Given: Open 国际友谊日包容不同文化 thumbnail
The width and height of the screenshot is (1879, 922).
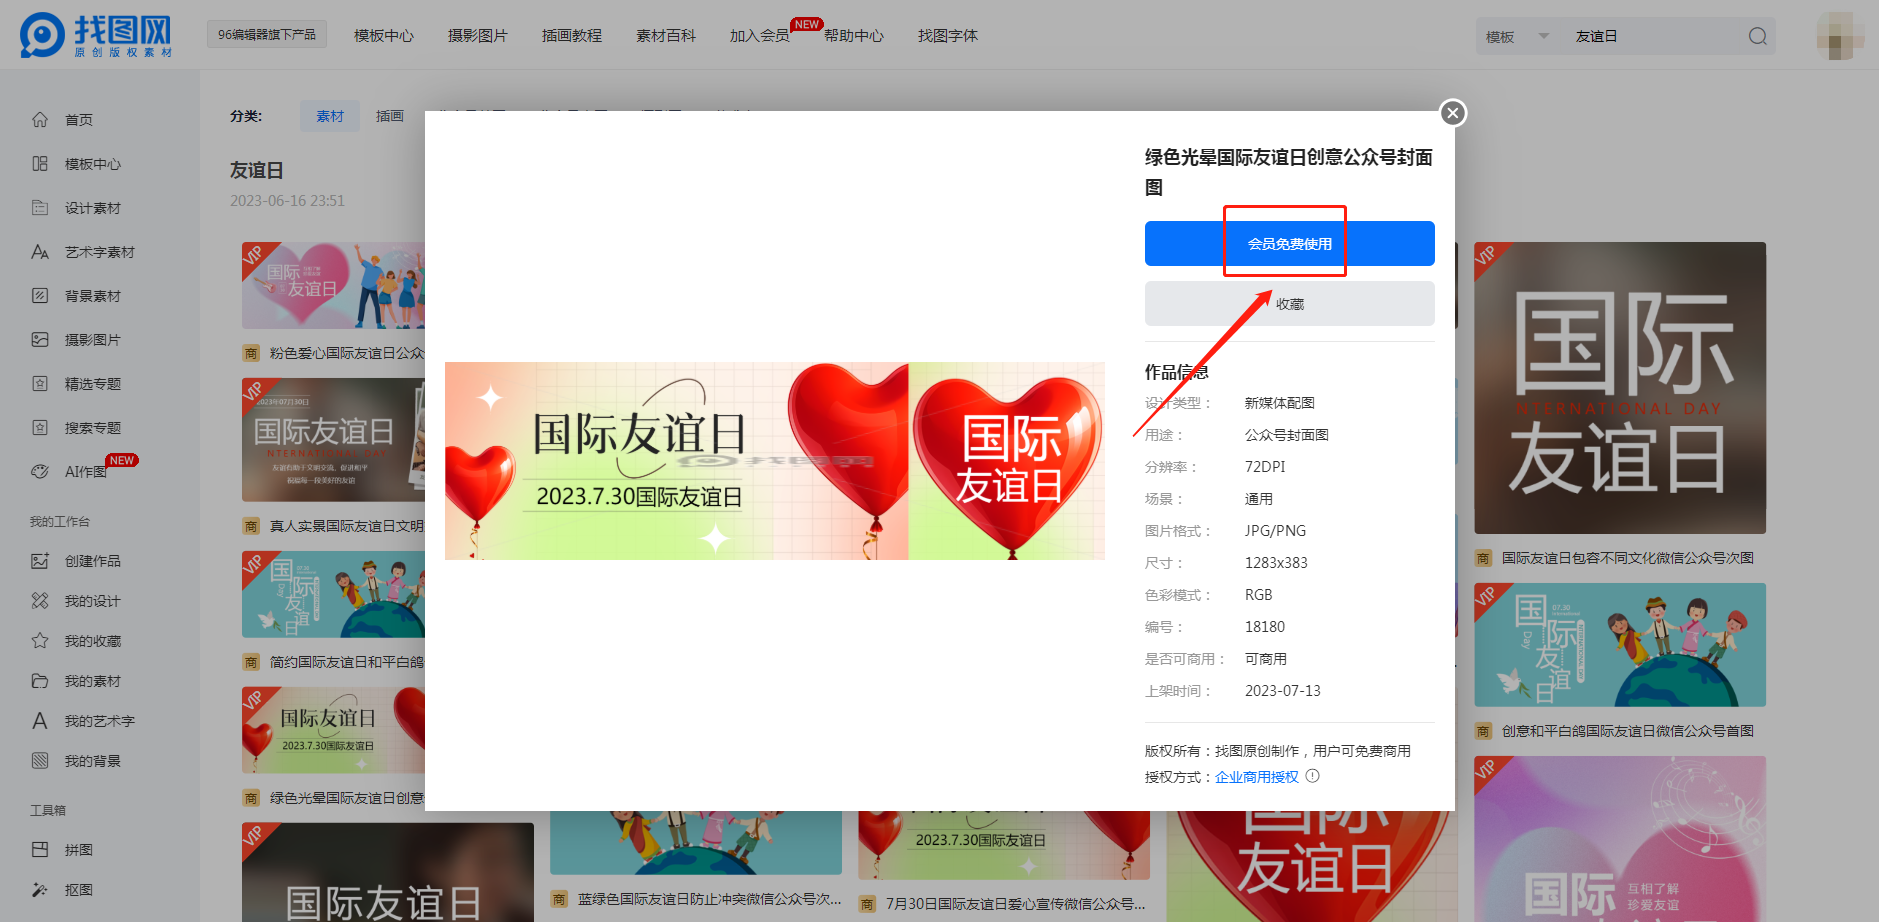Looking at the screenshot, I should click(1619, 387).
